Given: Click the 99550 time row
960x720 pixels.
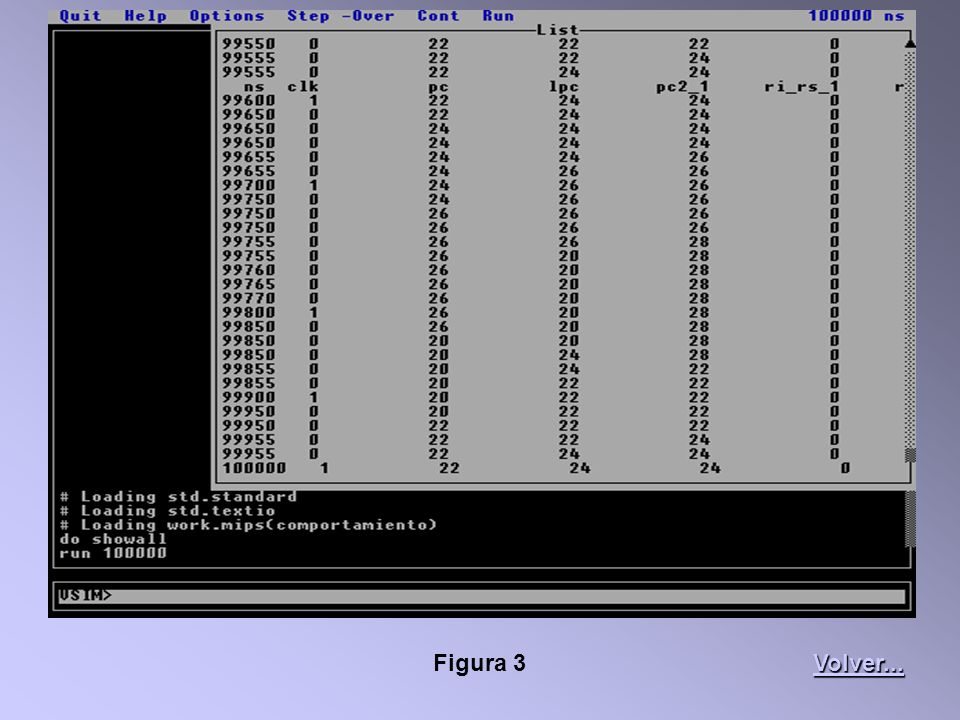Looking at the screenshot, I should (531, 44).
